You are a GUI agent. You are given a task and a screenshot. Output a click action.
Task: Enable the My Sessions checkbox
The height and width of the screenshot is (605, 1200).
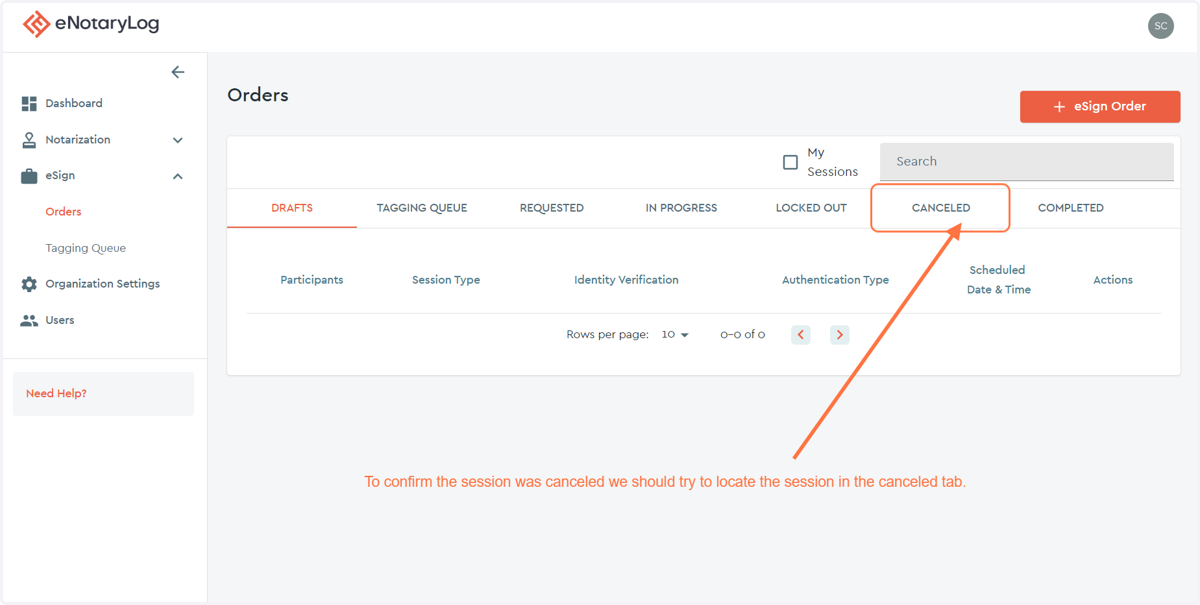[x=790, y=162]
